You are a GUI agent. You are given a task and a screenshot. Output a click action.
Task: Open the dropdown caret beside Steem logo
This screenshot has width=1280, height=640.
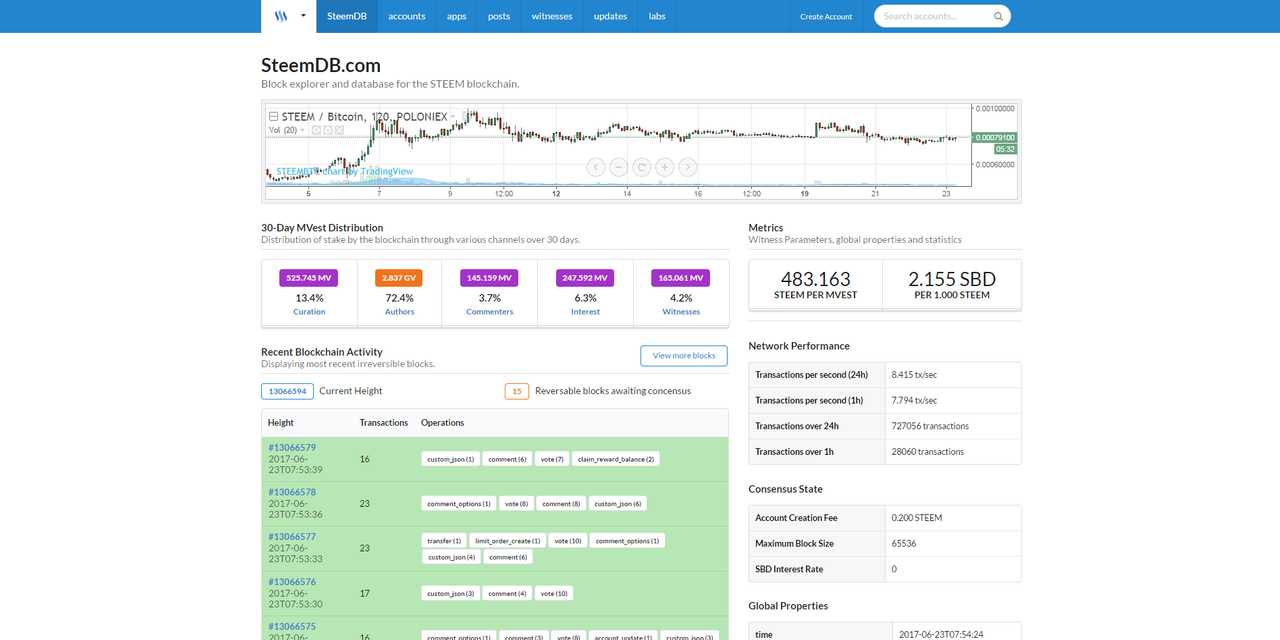302,17
